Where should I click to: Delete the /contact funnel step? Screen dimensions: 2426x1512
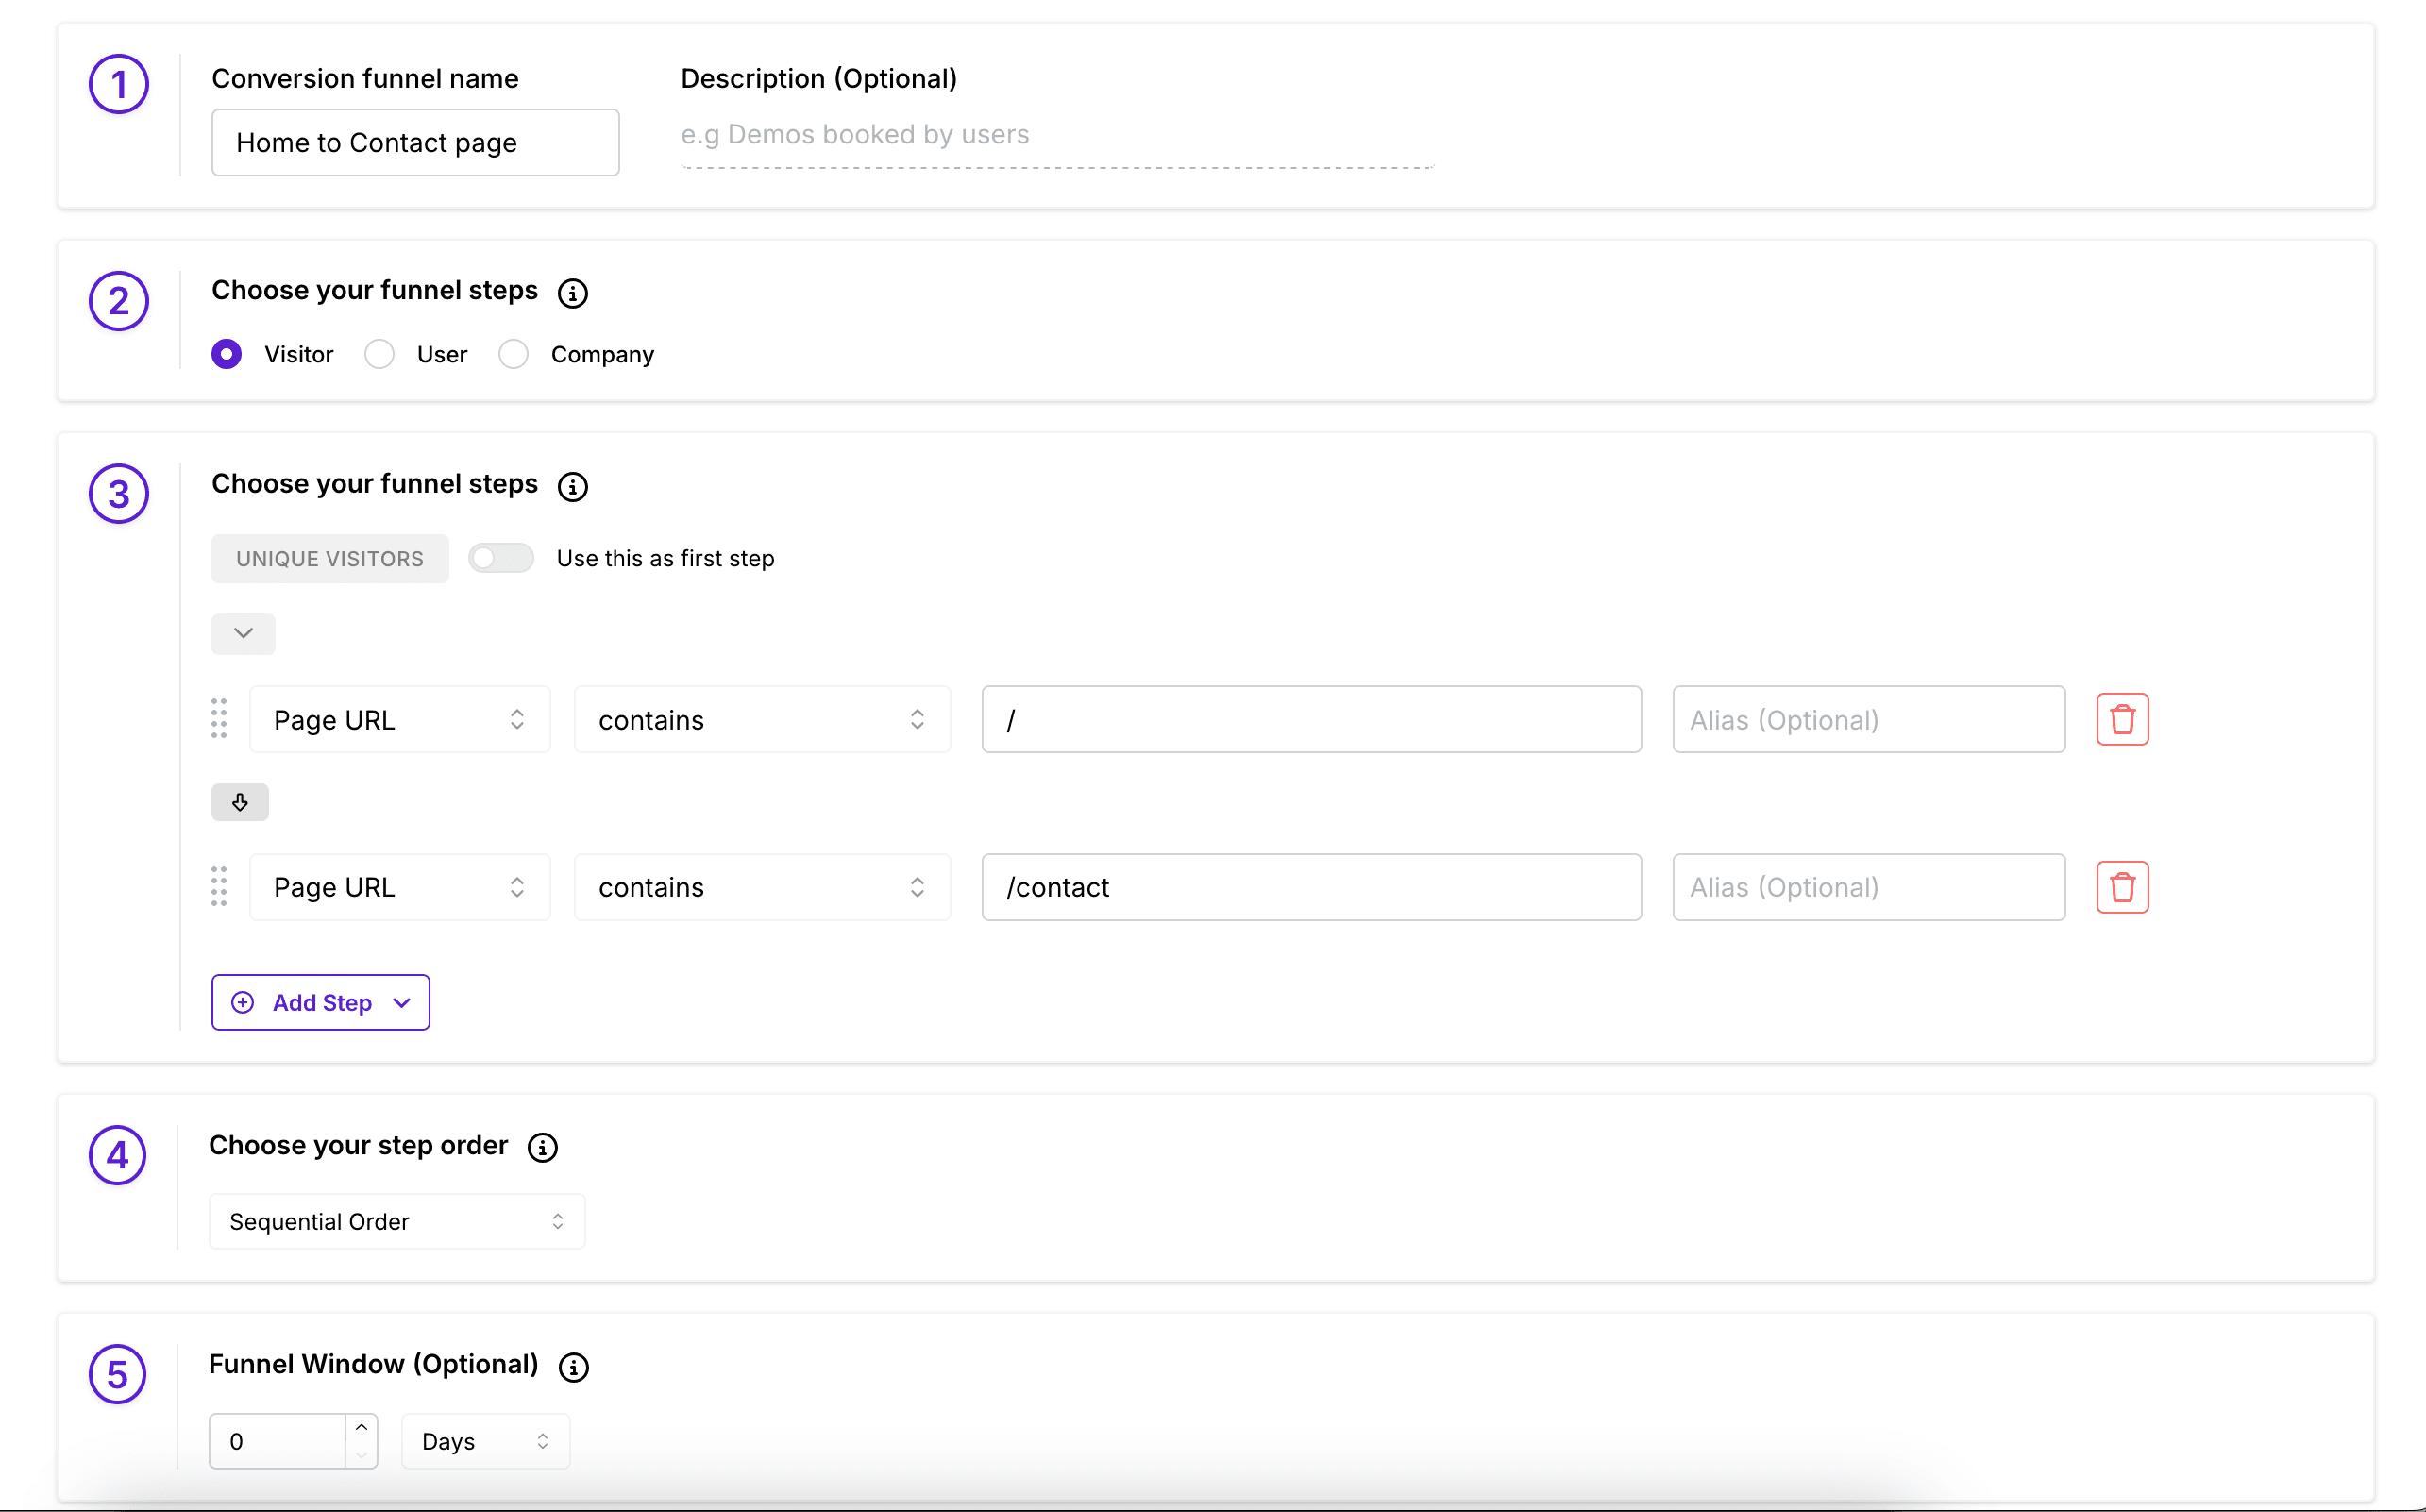tap(2121, 887)
